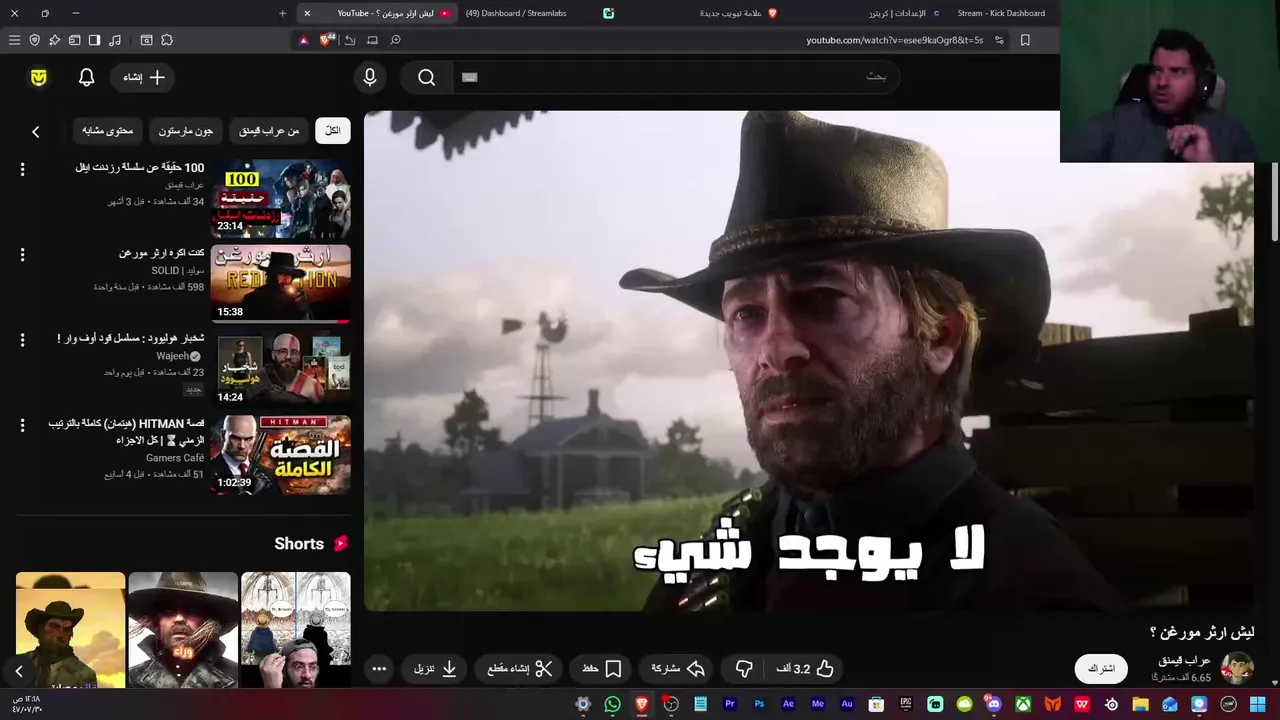The image size is (1280, 720).
Task: Open Adobe Photoshop from taskbar
Action: [x=759, y=704]
